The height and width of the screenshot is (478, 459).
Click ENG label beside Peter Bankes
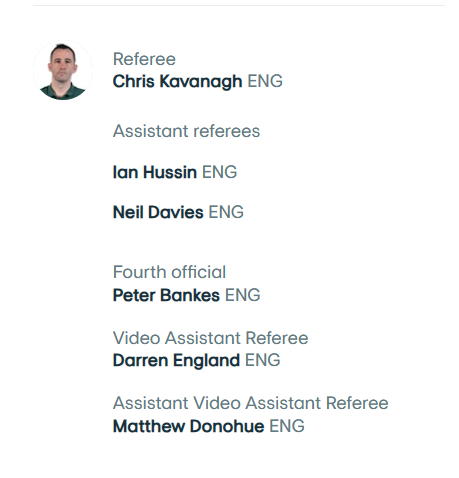click(x=243, y=295)
